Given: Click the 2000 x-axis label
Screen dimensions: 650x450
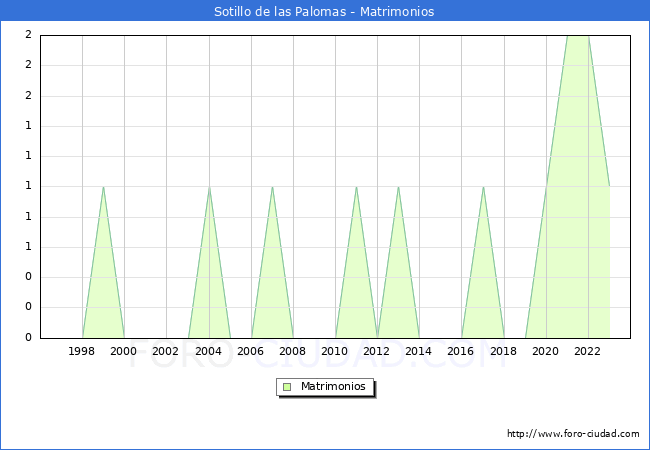Looking at the screenshot, I should click(124, 351).
